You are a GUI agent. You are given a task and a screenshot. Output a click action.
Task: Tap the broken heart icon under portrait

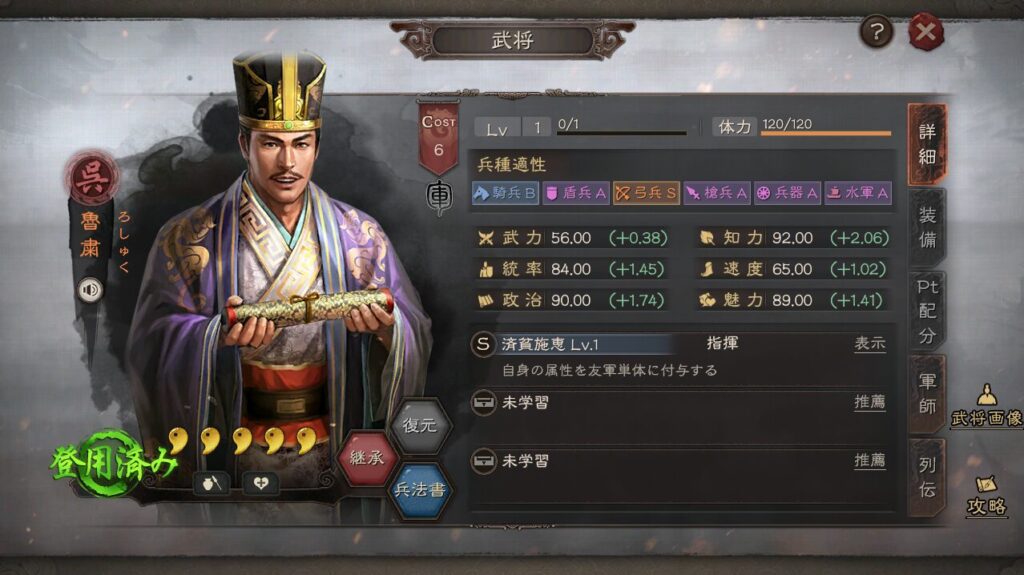click(x=261, y=484)
